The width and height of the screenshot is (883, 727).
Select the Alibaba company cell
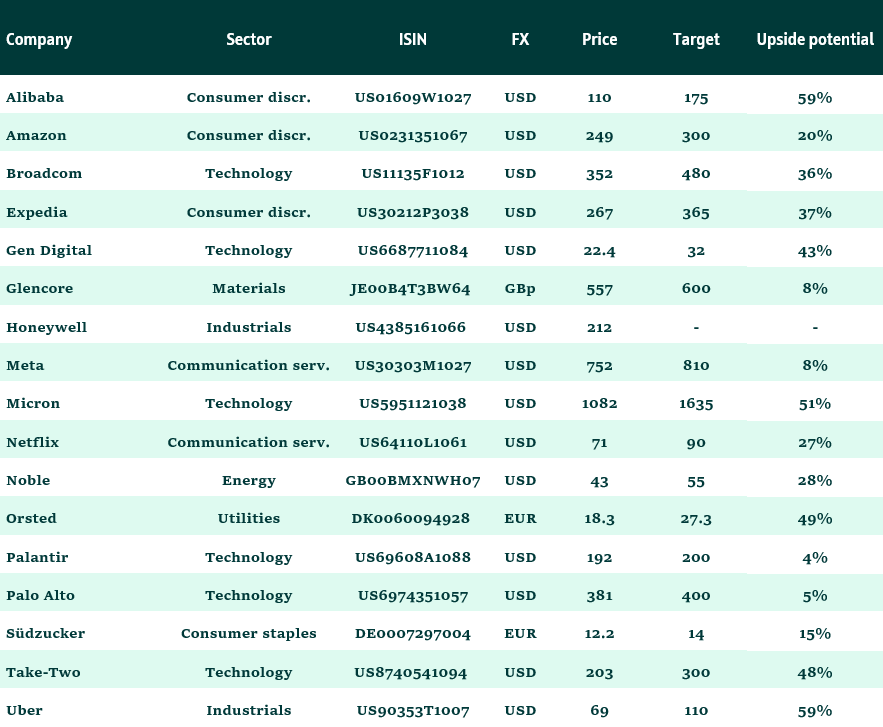[35, 97]
